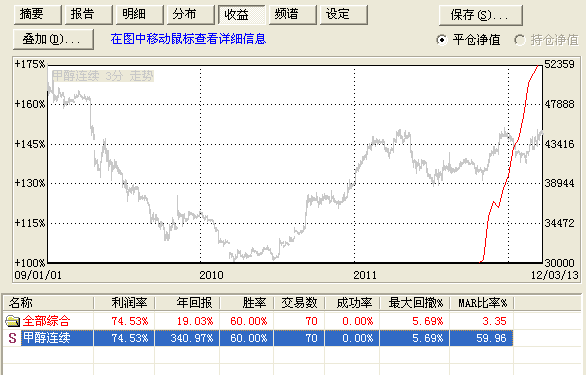
Task: Select the 收益 tab
Action: pos(242,15)
